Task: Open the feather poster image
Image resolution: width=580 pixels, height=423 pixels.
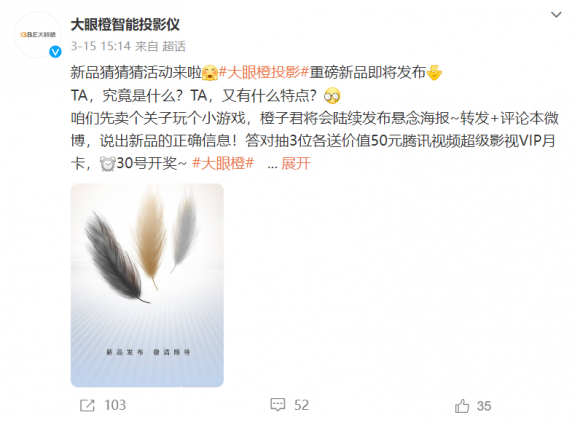Action: (x=147, y=285)
